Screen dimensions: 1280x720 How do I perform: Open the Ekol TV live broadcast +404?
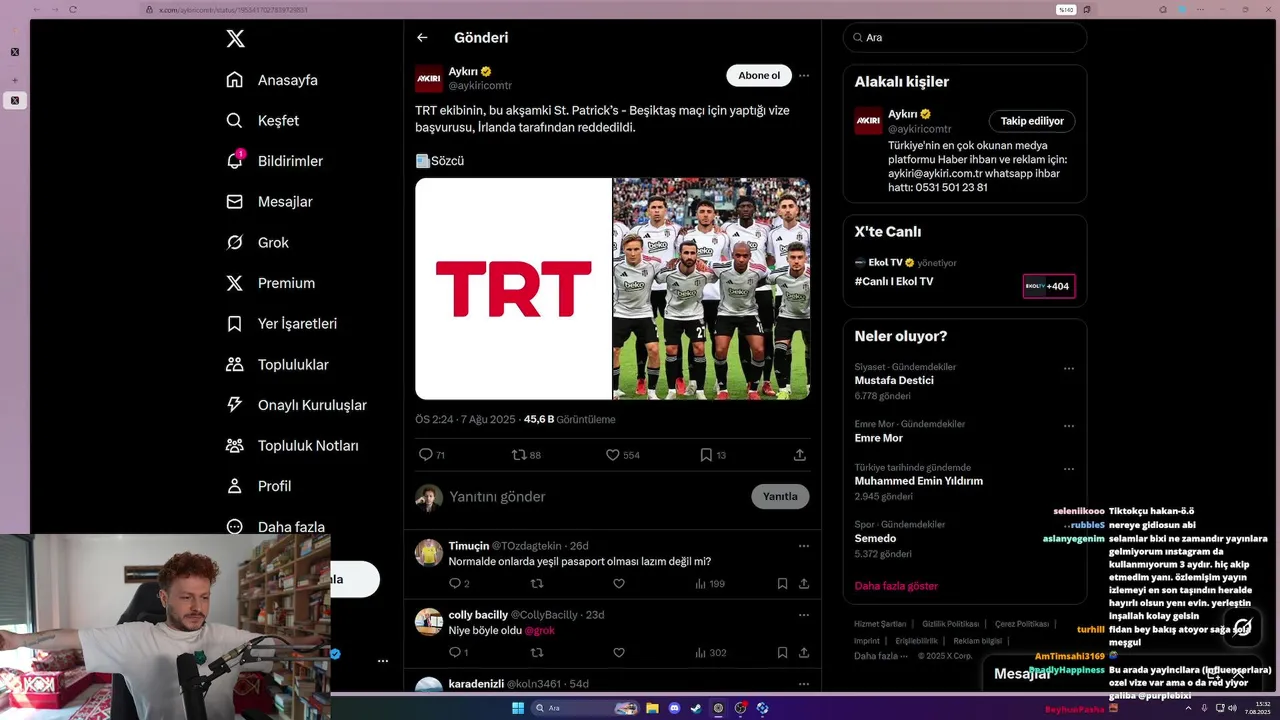coord(1048,286)
